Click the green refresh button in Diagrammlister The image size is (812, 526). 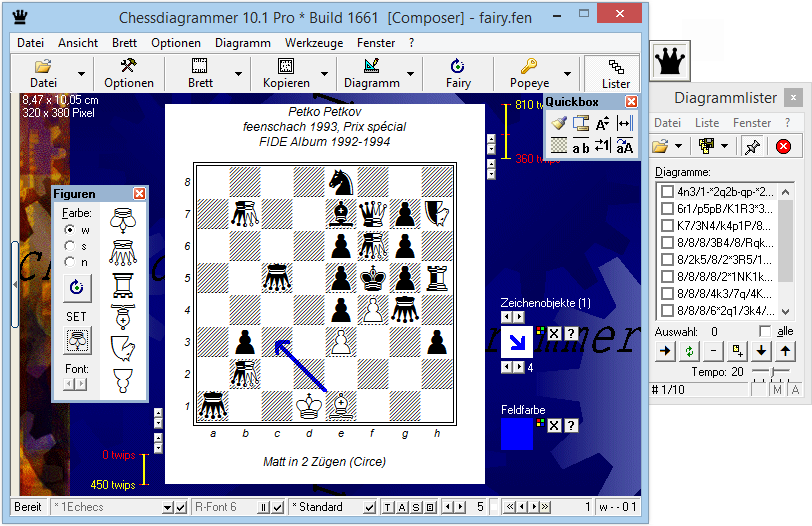[689, 352]
